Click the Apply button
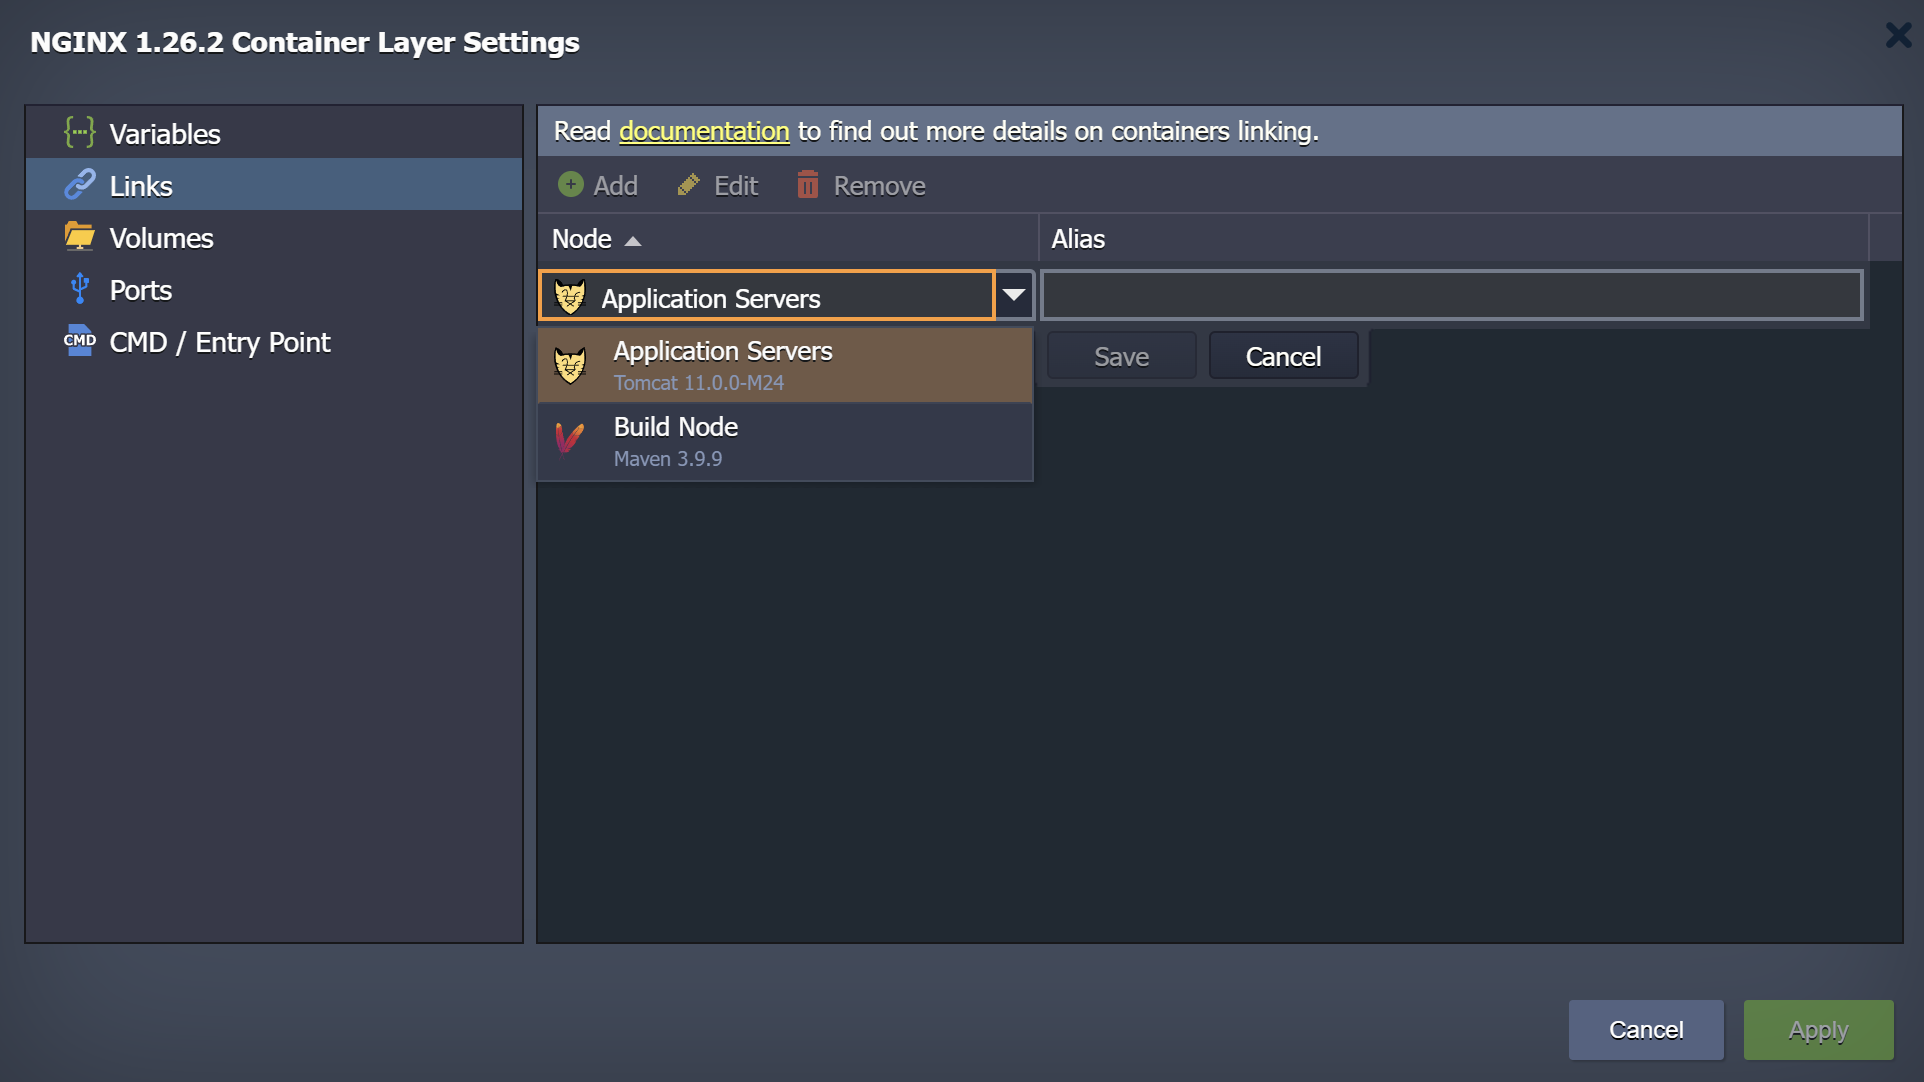Viewport: 1924px width, 1082px height. click(x=1817, y=1029)
